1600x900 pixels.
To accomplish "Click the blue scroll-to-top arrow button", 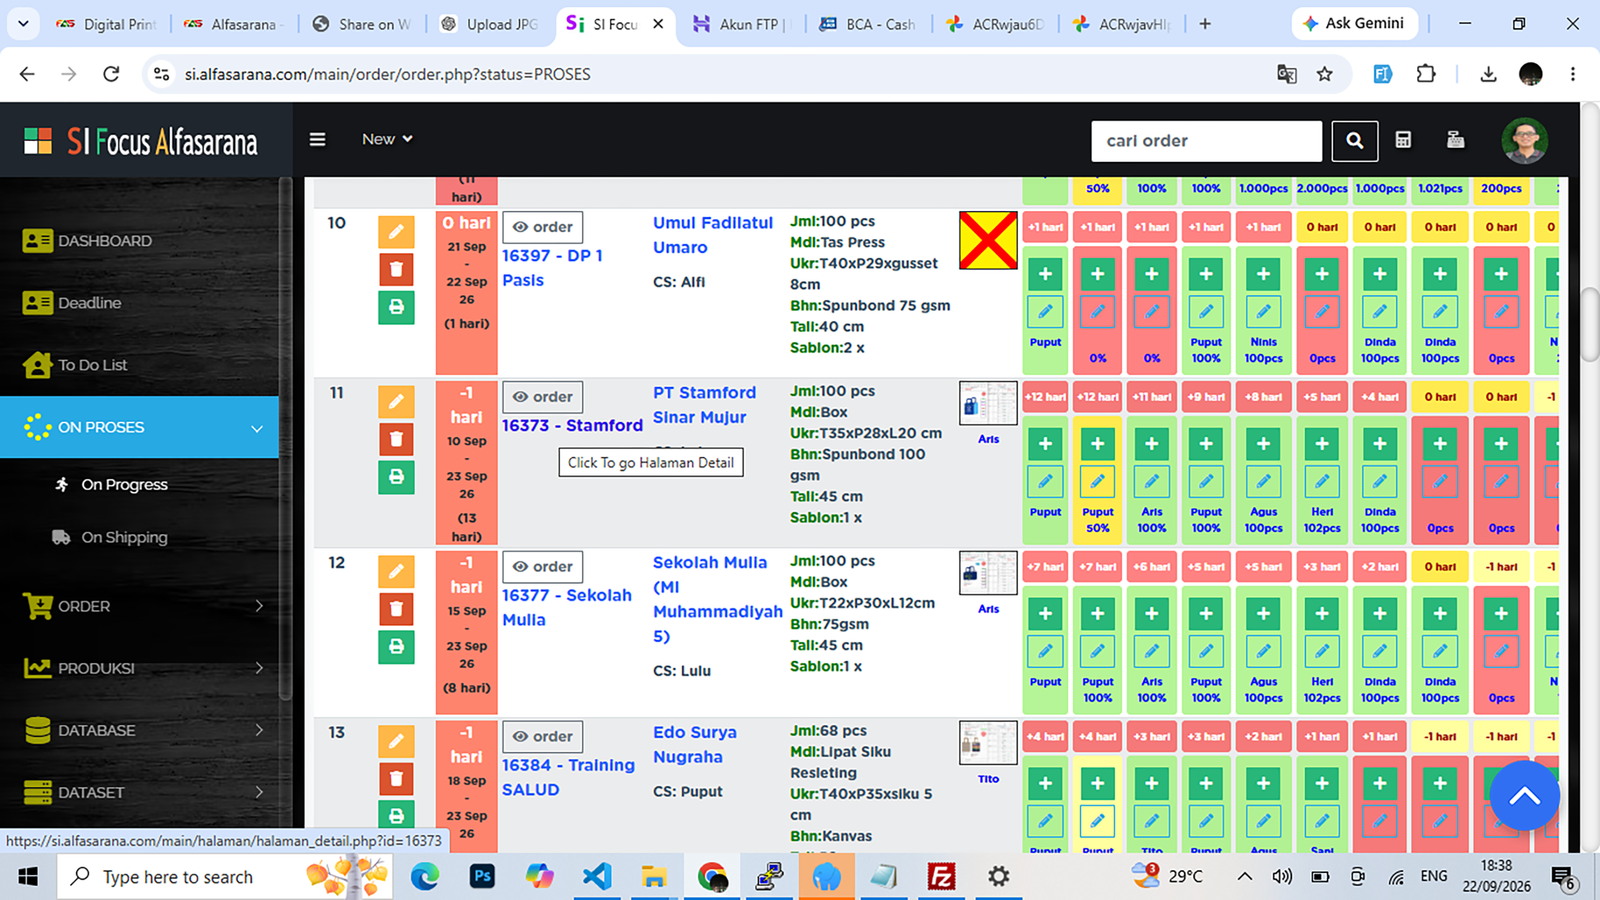I will (1524, 796).
